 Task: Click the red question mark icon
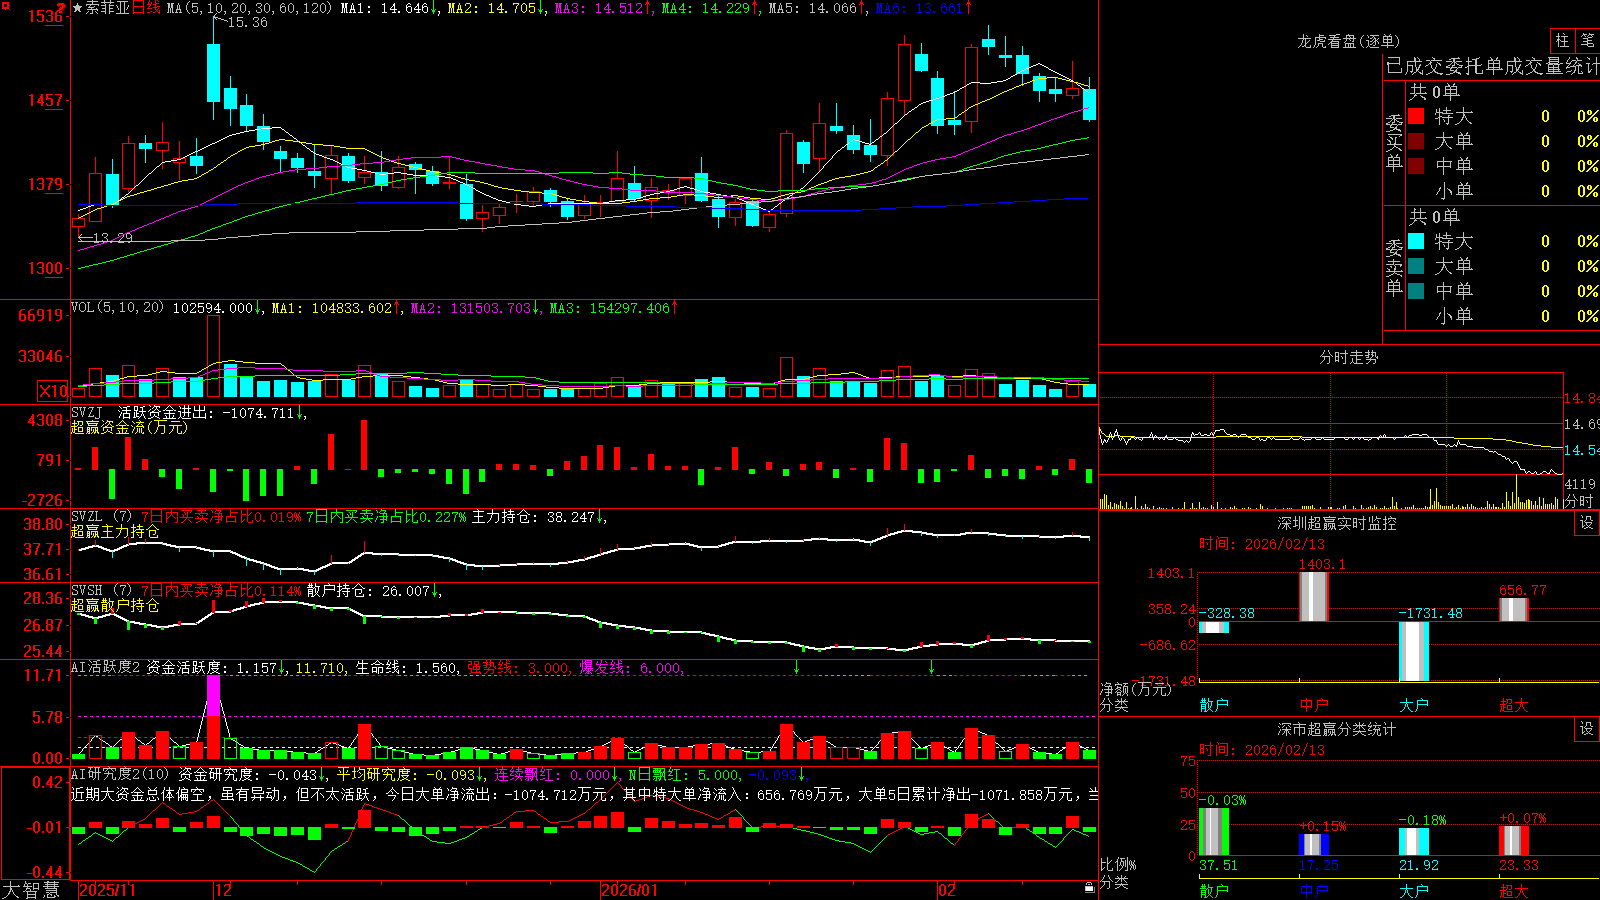[61, 8]
